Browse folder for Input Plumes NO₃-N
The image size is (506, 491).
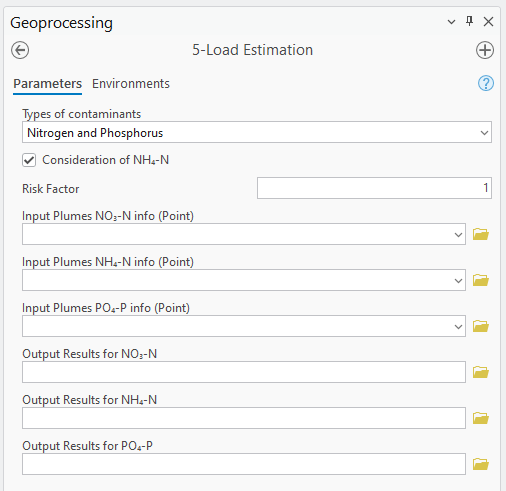481,234
